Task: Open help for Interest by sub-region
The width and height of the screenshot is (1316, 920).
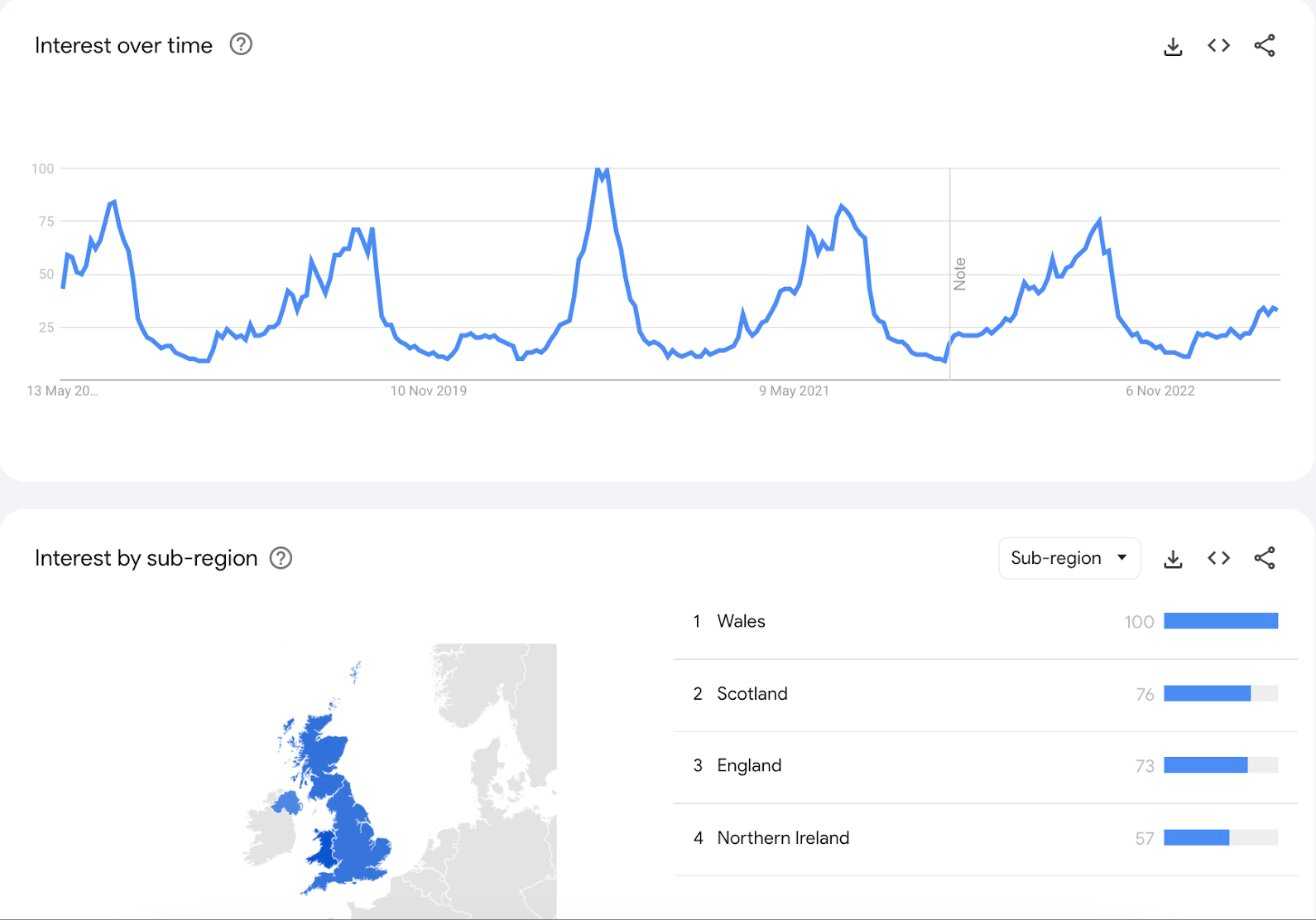Action: click(x=281, y=558)
